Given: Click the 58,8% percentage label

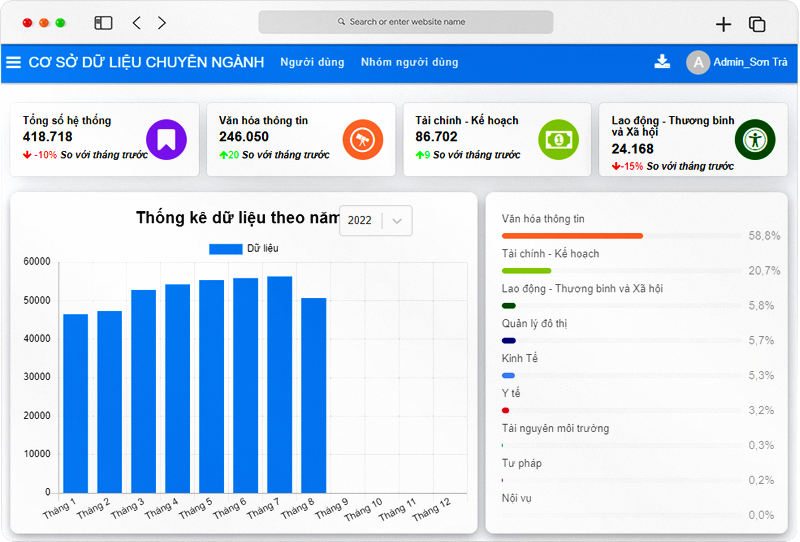Looking at the screenshot, I should click(x=764, y=236).
